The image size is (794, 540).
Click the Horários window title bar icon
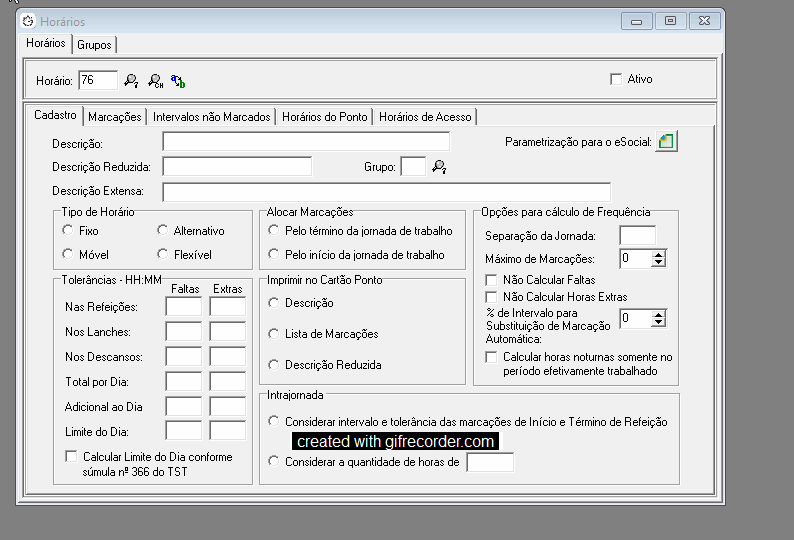28,21
